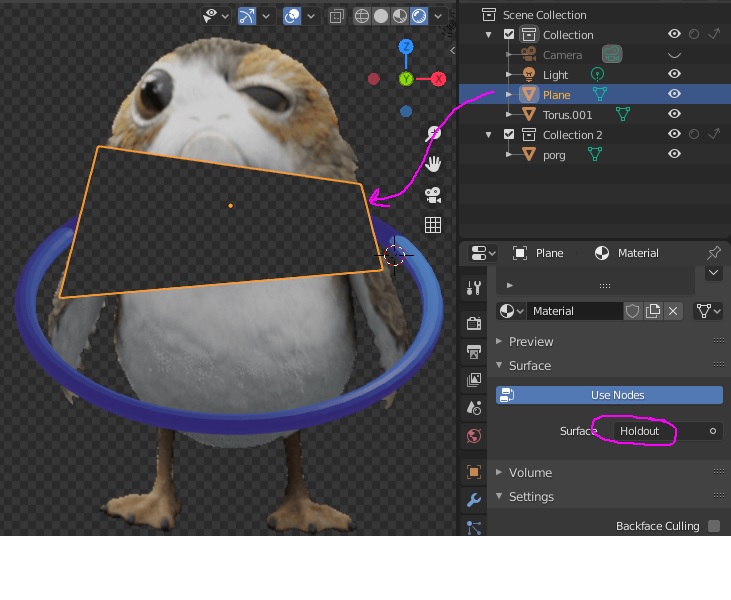Click the Use Nodes button
The image size is (731, 600).
(x=609, y=395)
